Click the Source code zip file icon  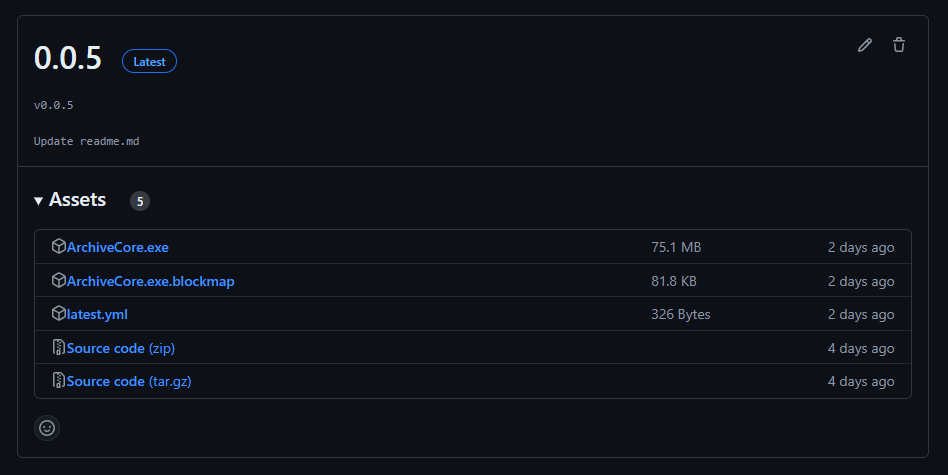point(58,348)
